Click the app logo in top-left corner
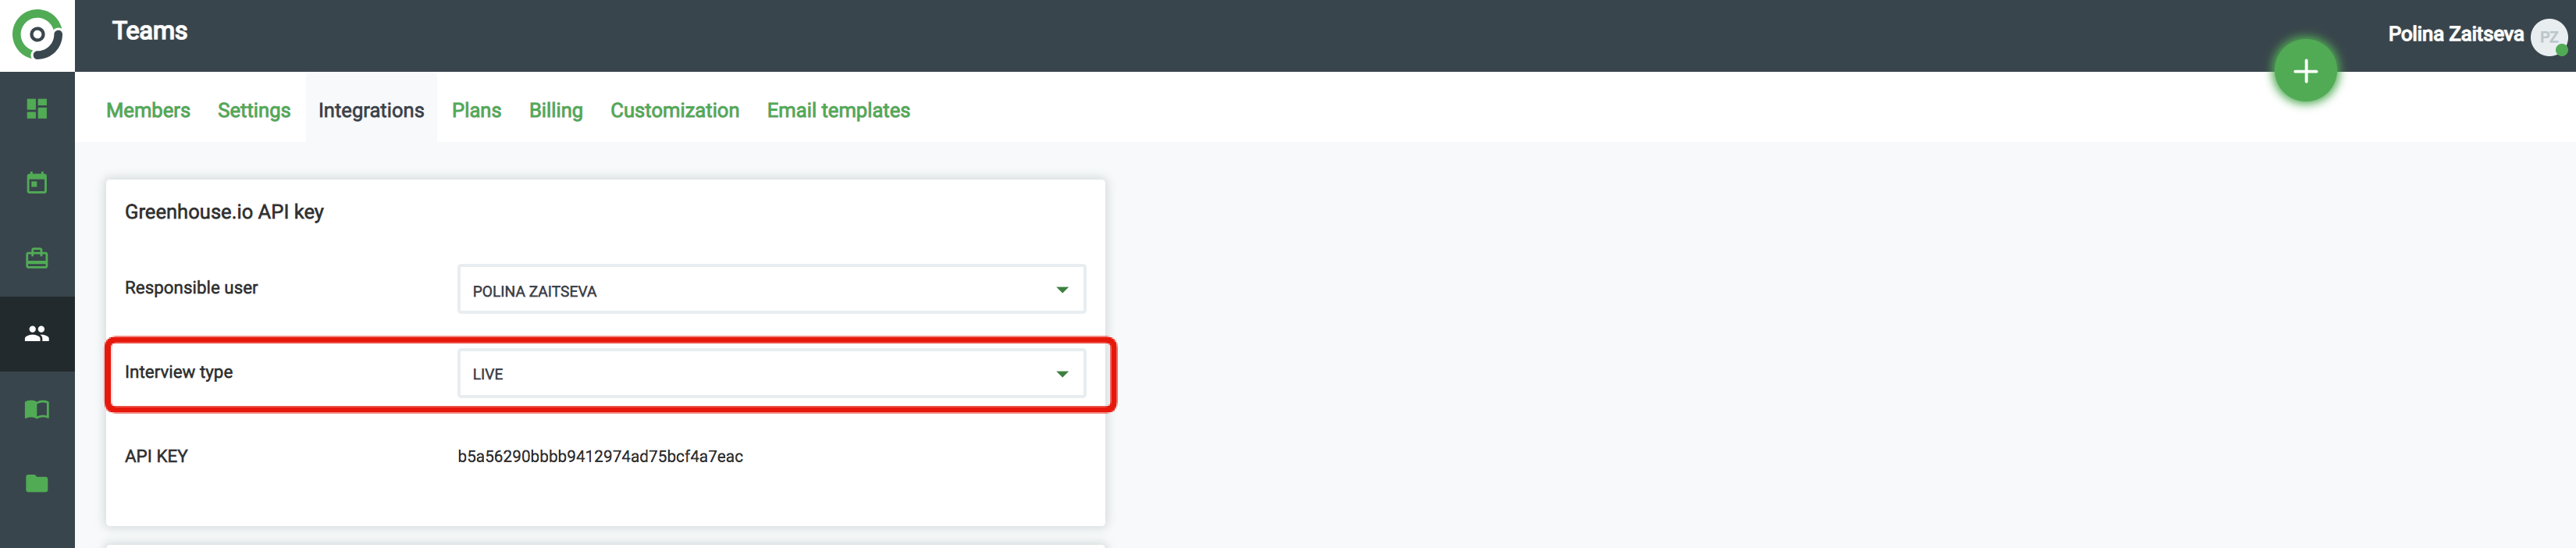The height and width of the screenshot is (548, 2576). [x=37, y=35]
